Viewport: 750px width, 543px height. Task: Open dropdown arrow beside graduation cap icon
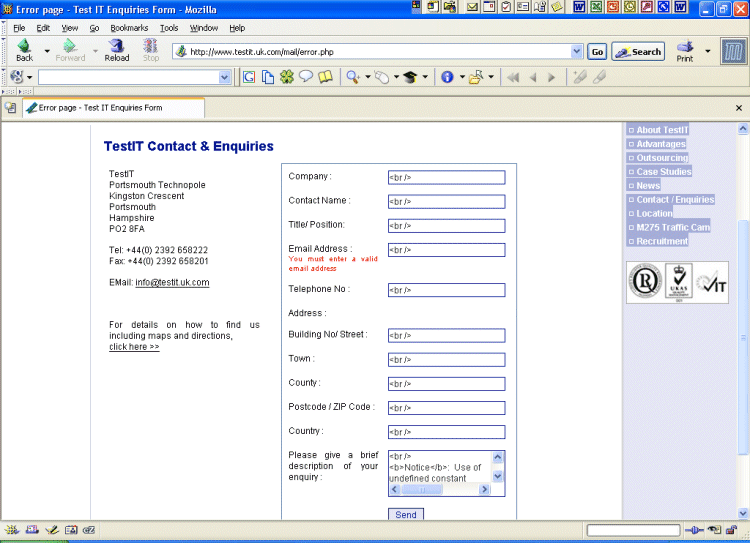point(425,77)
